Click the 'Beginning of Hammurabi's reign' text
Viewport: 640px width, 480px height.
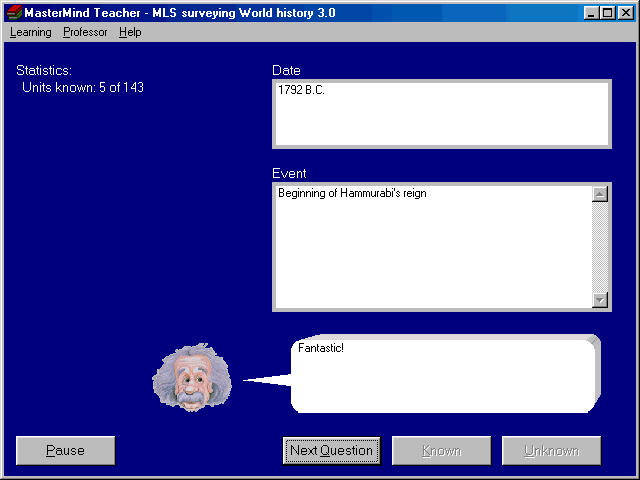tap(352, 193)
